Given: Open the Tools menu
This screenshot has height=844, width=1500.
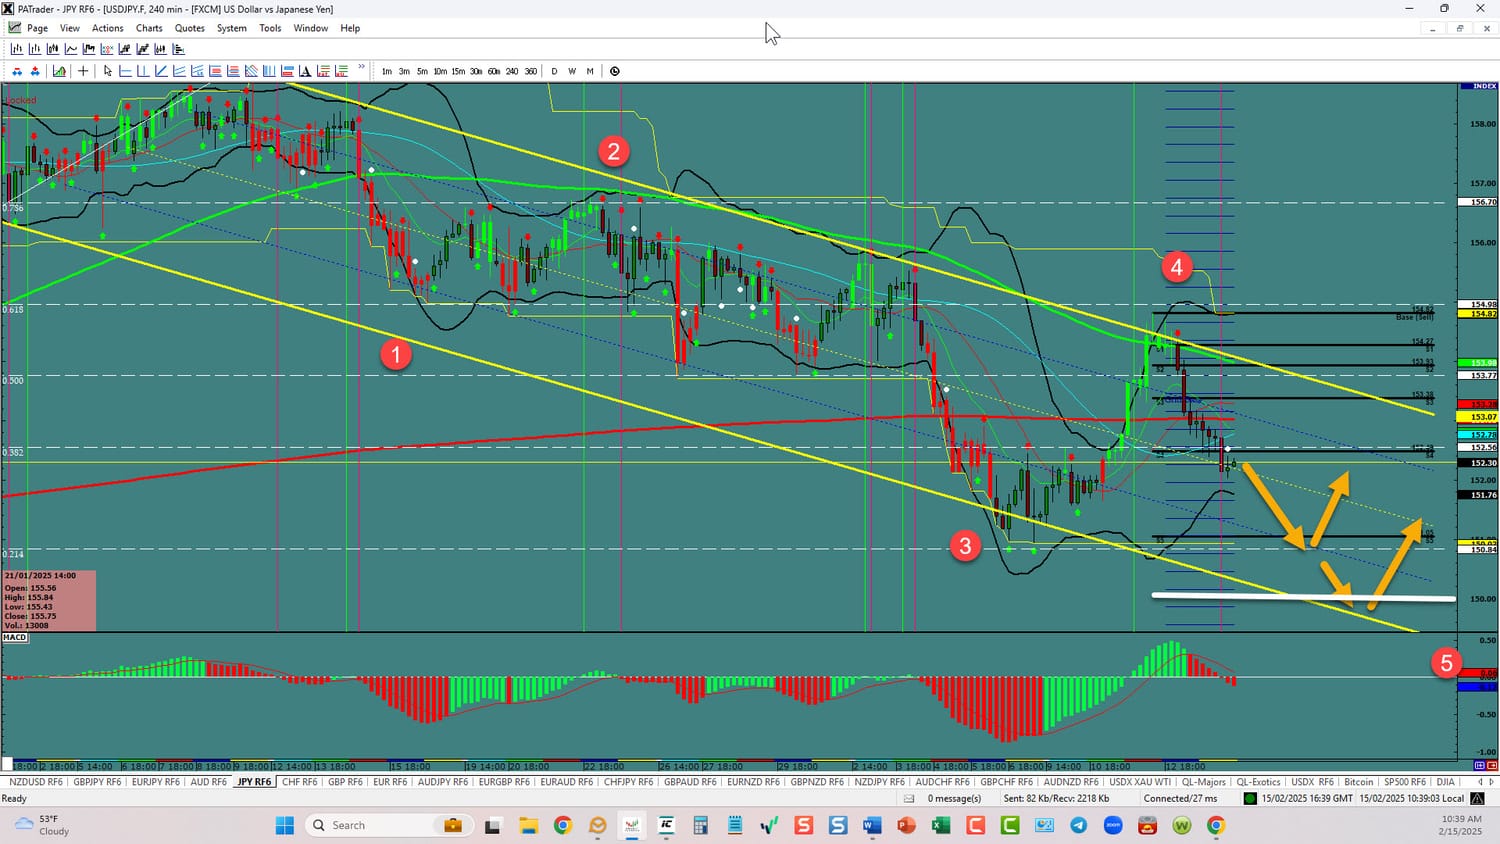Looking at the screenshot, I should tap(270, 28).
